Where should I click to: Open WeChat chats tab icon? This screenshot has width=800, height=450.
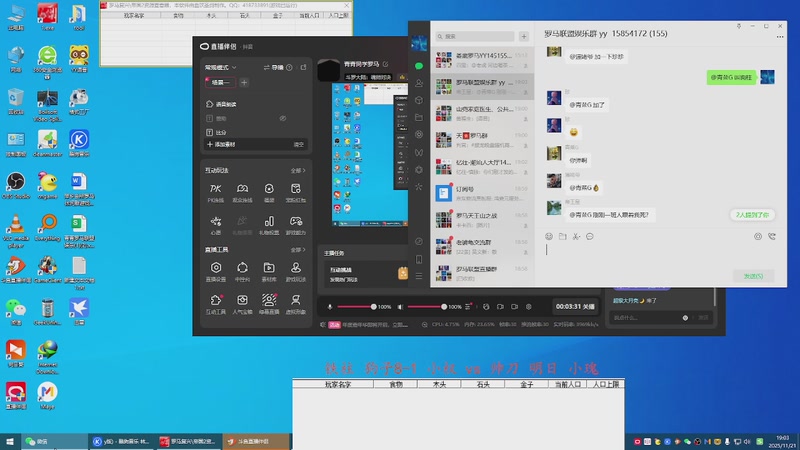[x=419, y=66]
